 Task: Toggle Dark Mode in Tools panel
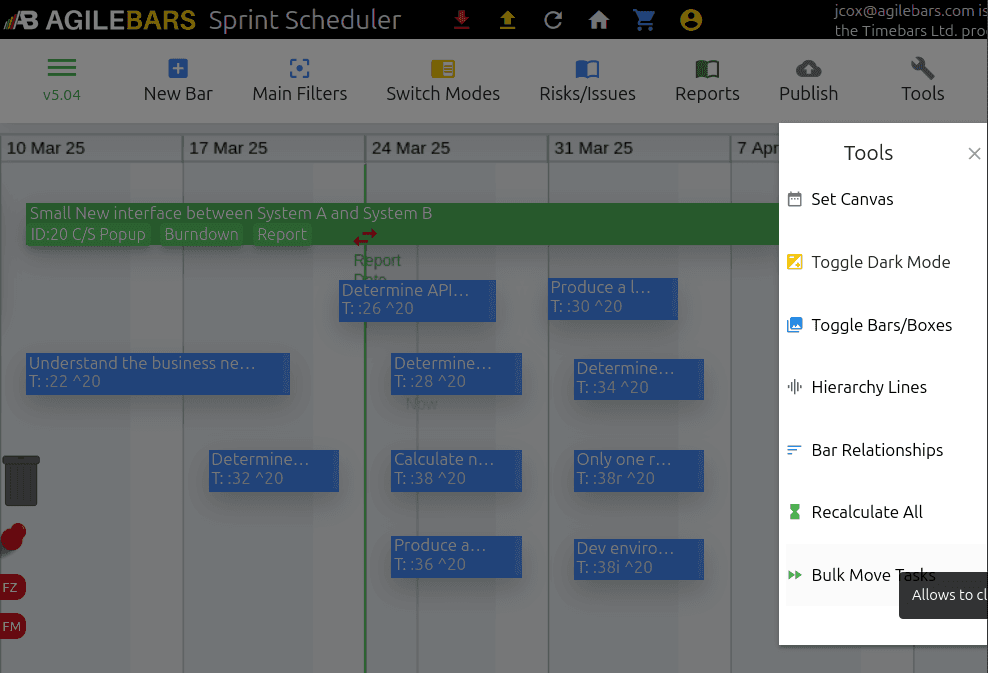[883, 262]
